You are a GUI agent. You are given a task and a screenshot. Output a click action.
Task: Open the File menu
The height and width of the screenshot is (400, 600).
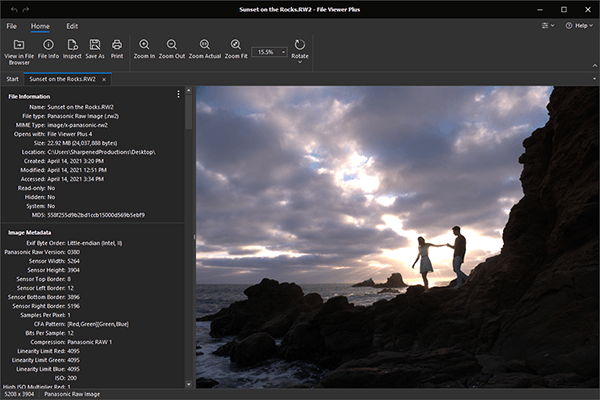[x=11, y=26]
